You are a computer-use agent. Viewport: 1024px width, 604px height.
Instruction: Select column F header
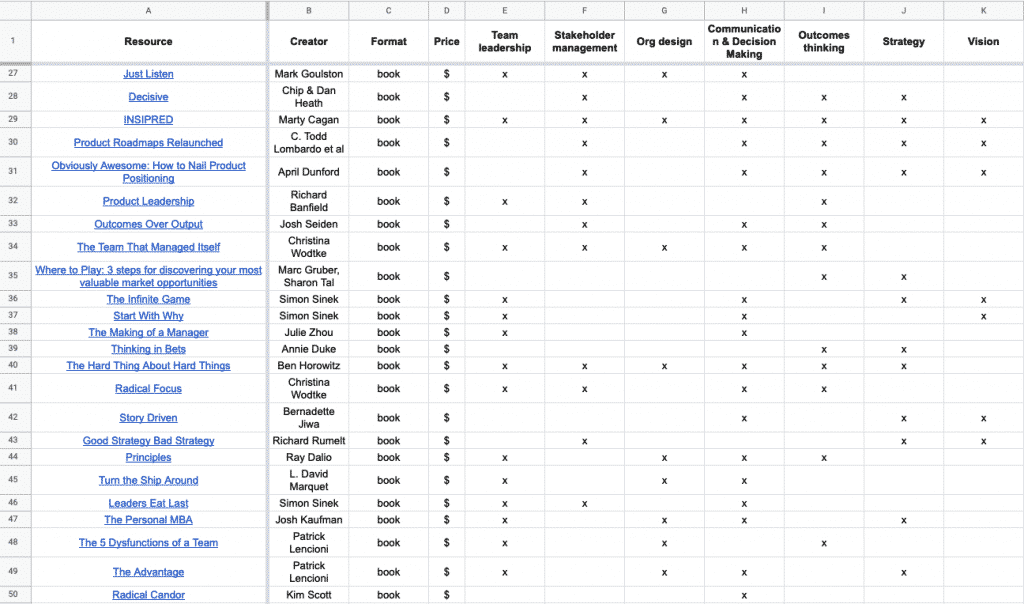(x=584, y=10)
